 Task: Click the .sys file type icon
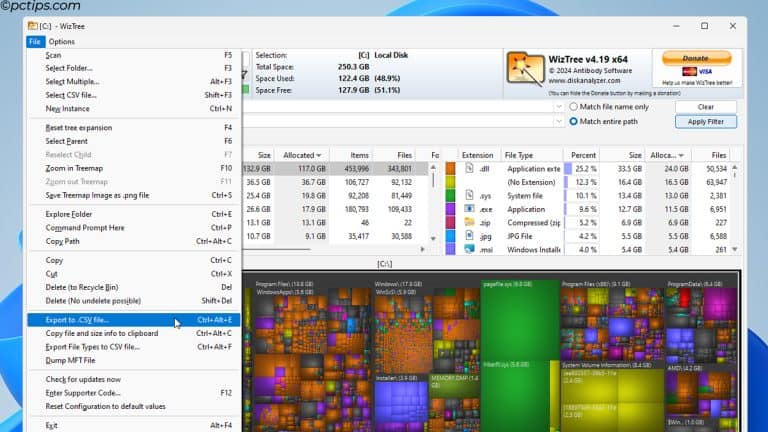coord(469,195)
